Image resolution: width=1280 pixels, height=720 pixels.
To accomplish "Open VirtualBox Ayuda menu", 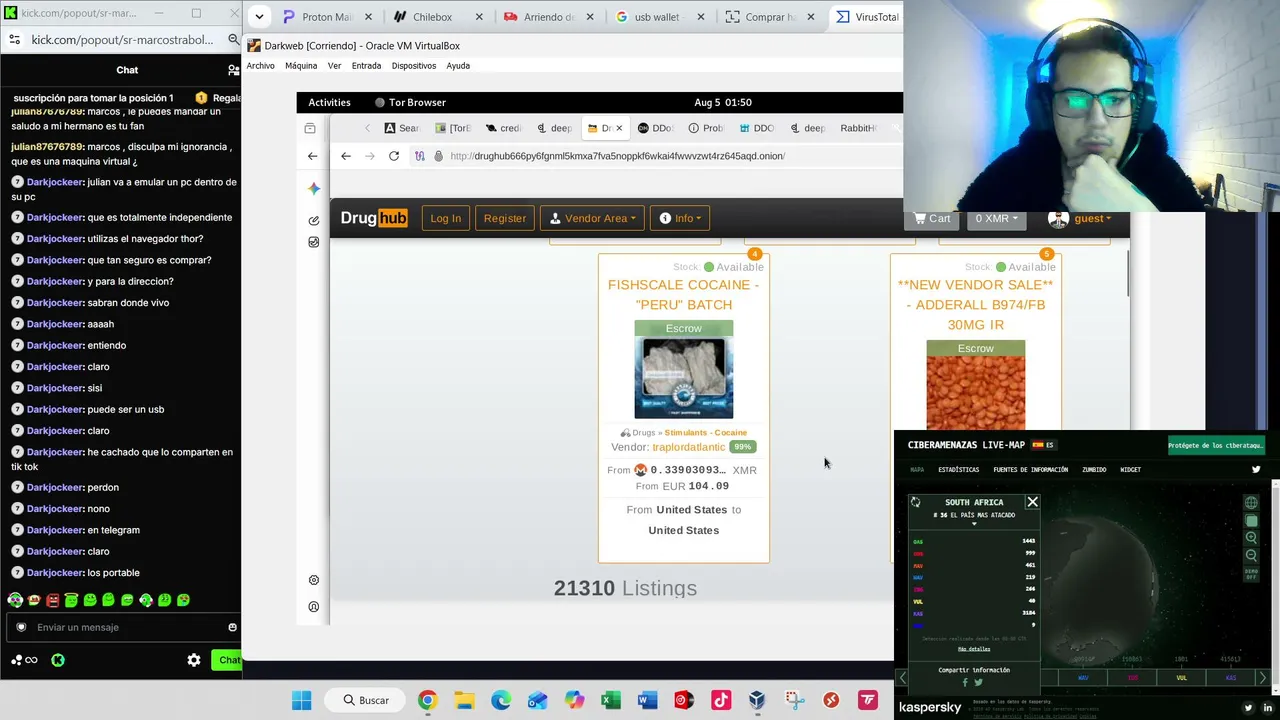I will (458, 66).
